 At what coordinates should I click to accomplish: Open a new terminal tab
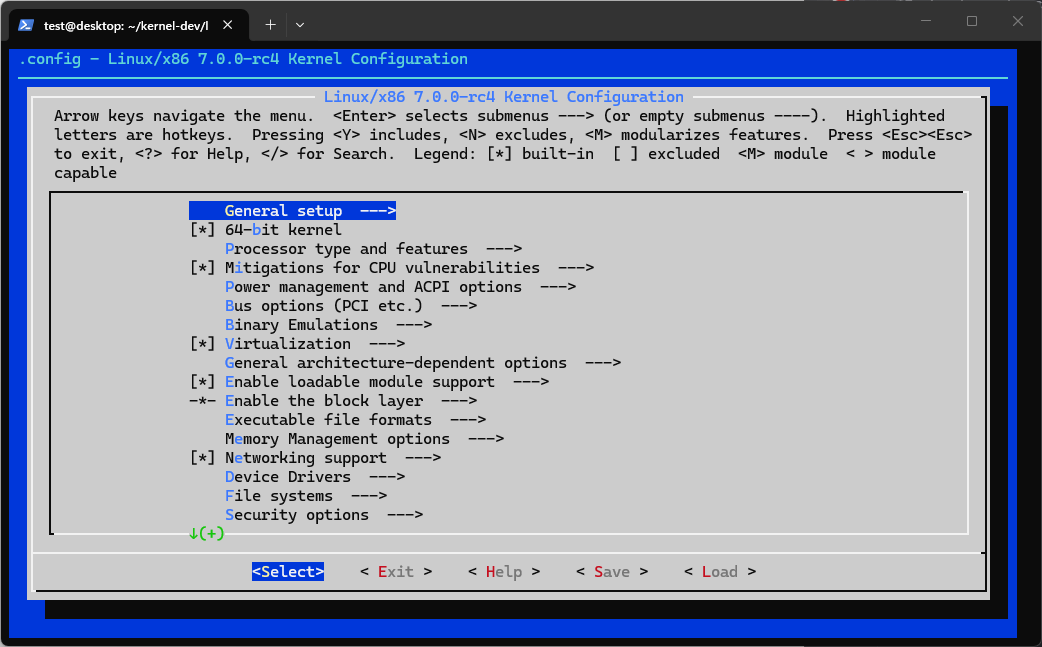[270, 25]
